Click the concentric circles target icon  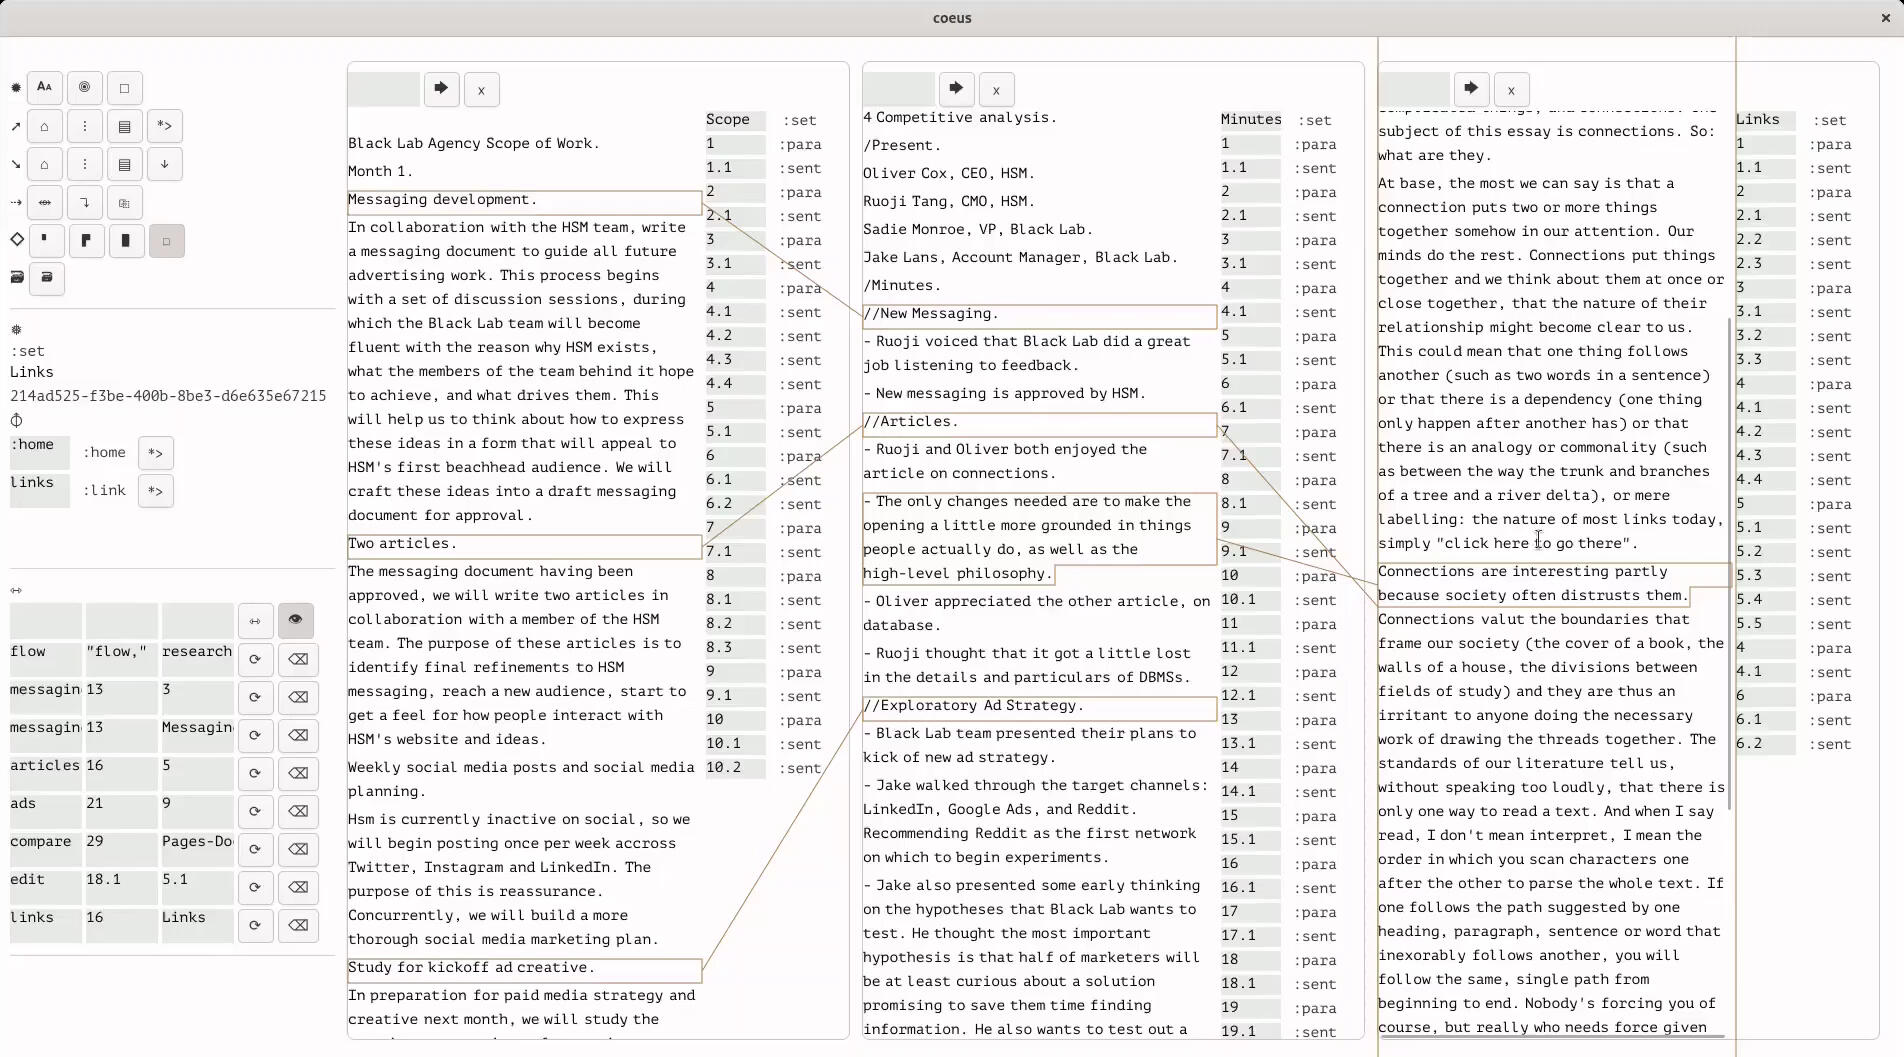pyautogui.click(x=85, y=88)
